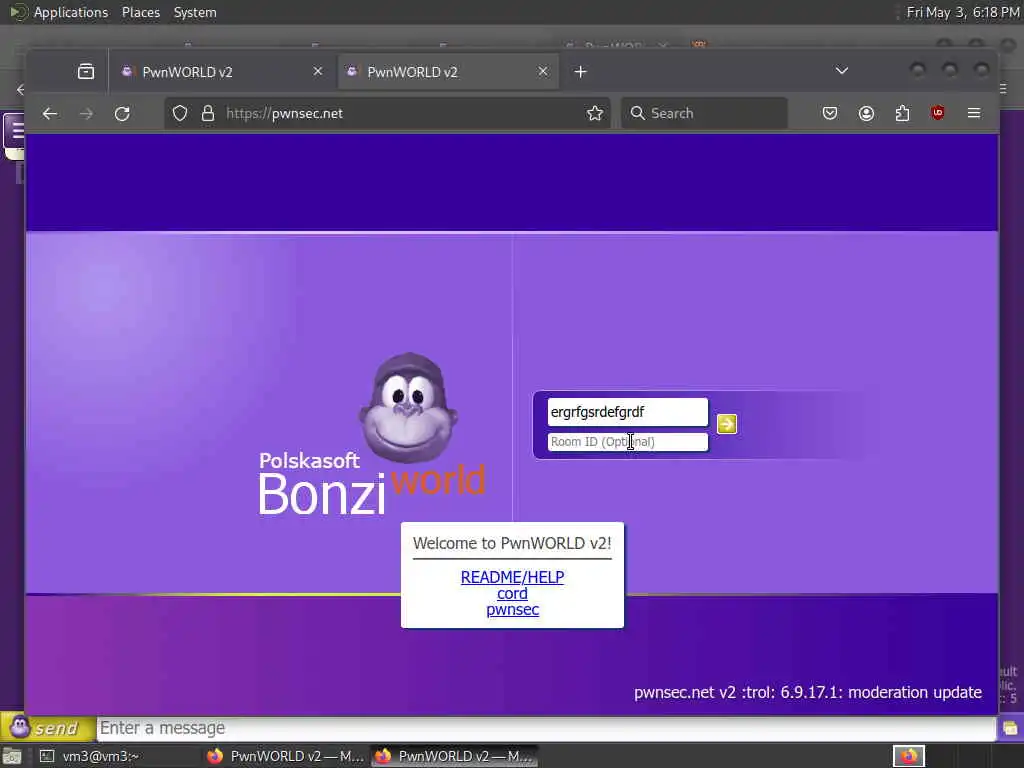
Task: Open the Applications menu
Action: 71,12
